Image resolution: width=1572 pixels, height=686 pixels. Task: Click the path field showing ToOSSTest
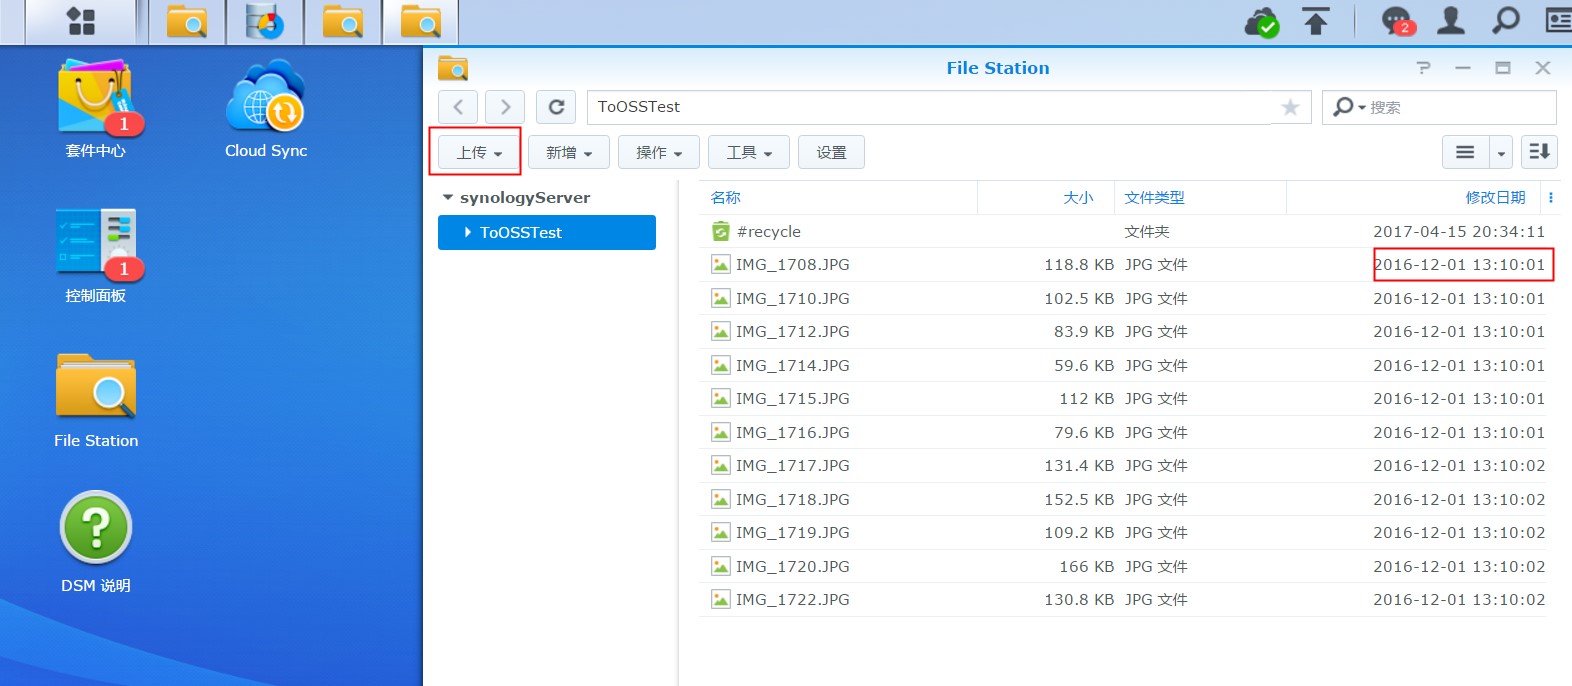[928, 107]
